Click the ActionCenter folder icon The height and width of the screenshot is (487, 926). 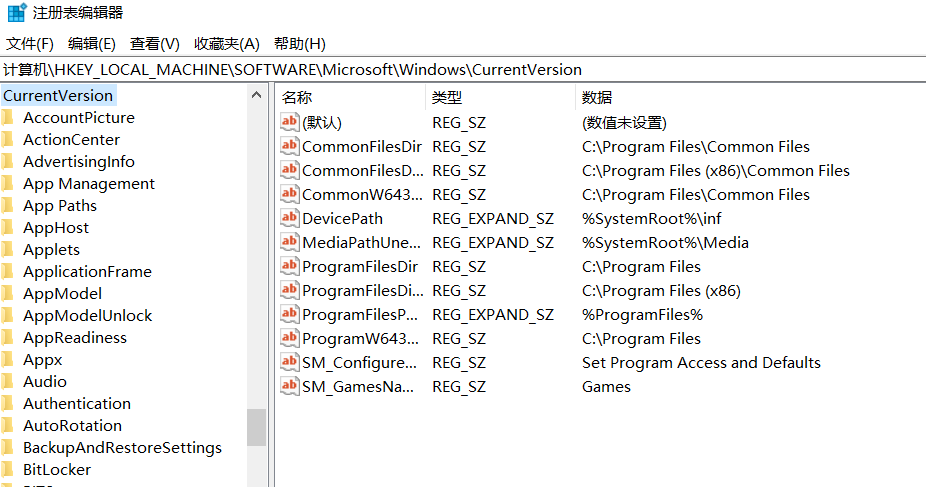[7, 139]
